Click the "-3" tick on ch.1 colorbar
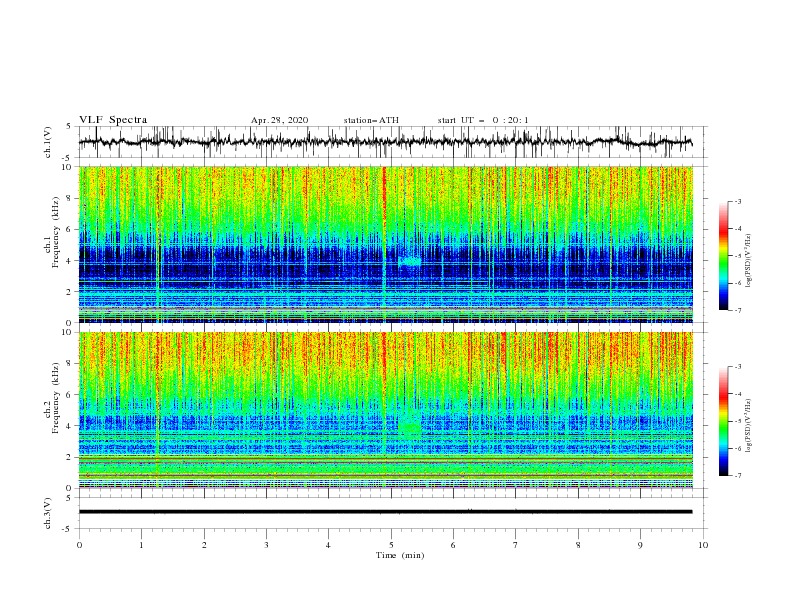This screenshot has width=792, height=612. click(737, 201)
